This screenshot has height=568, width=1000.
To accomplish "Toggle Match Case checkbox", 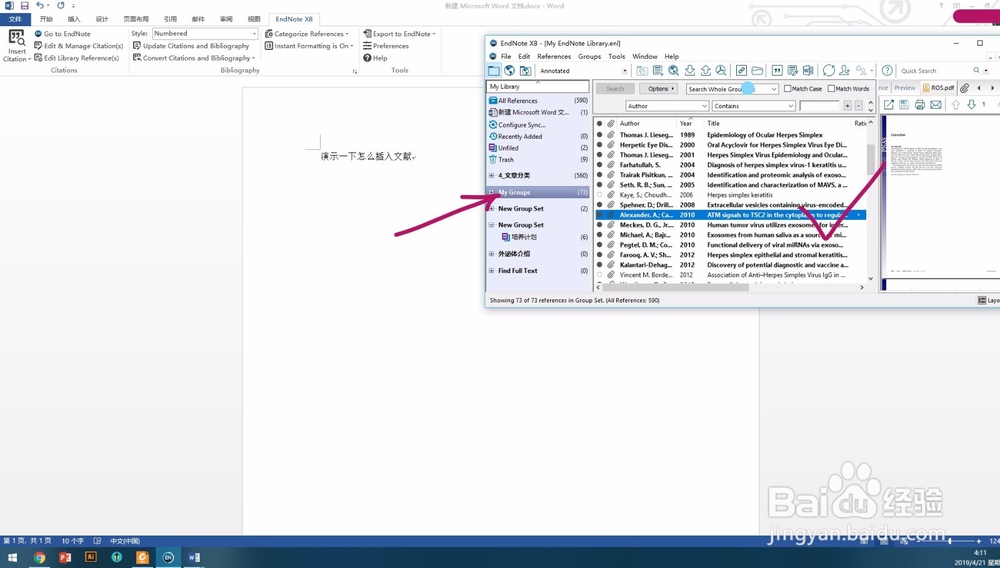I will coord(788,89).
